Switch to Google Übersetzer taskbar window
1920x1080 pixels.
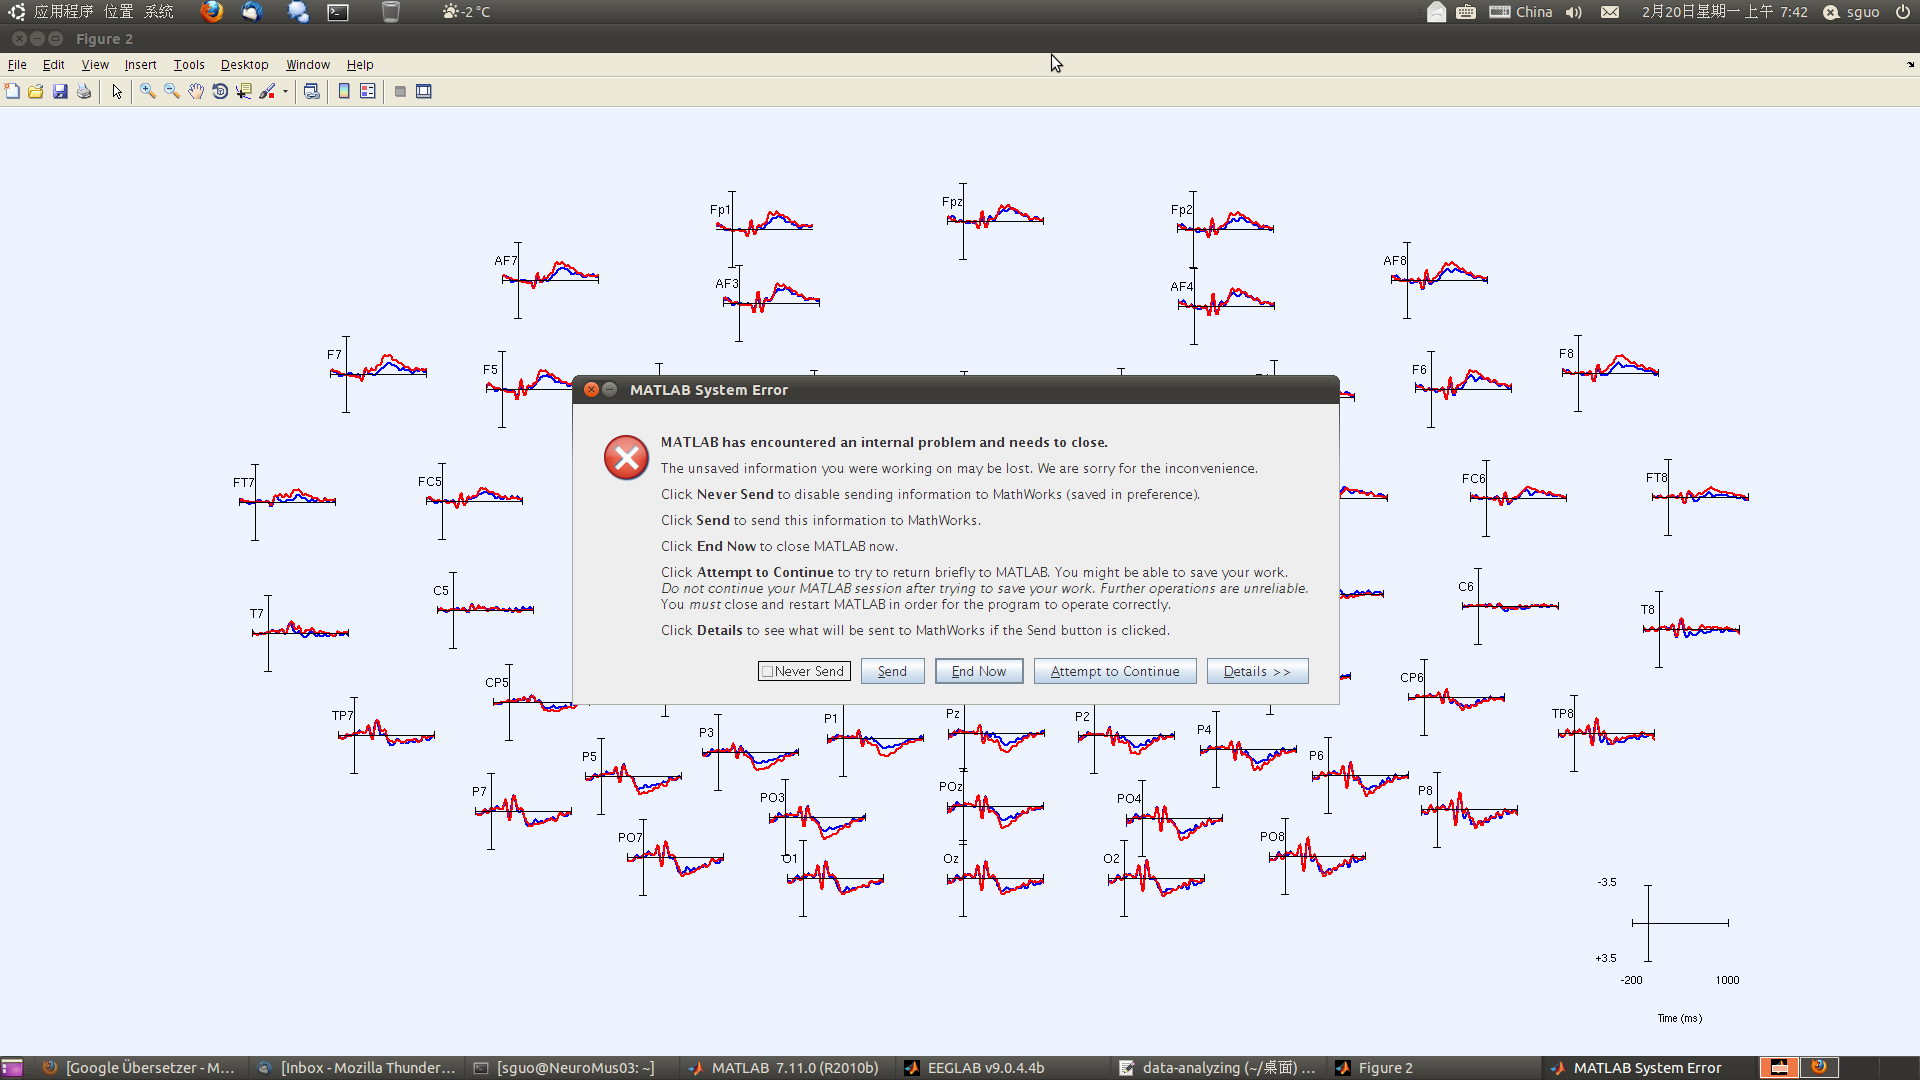(x=139, y=1068)
